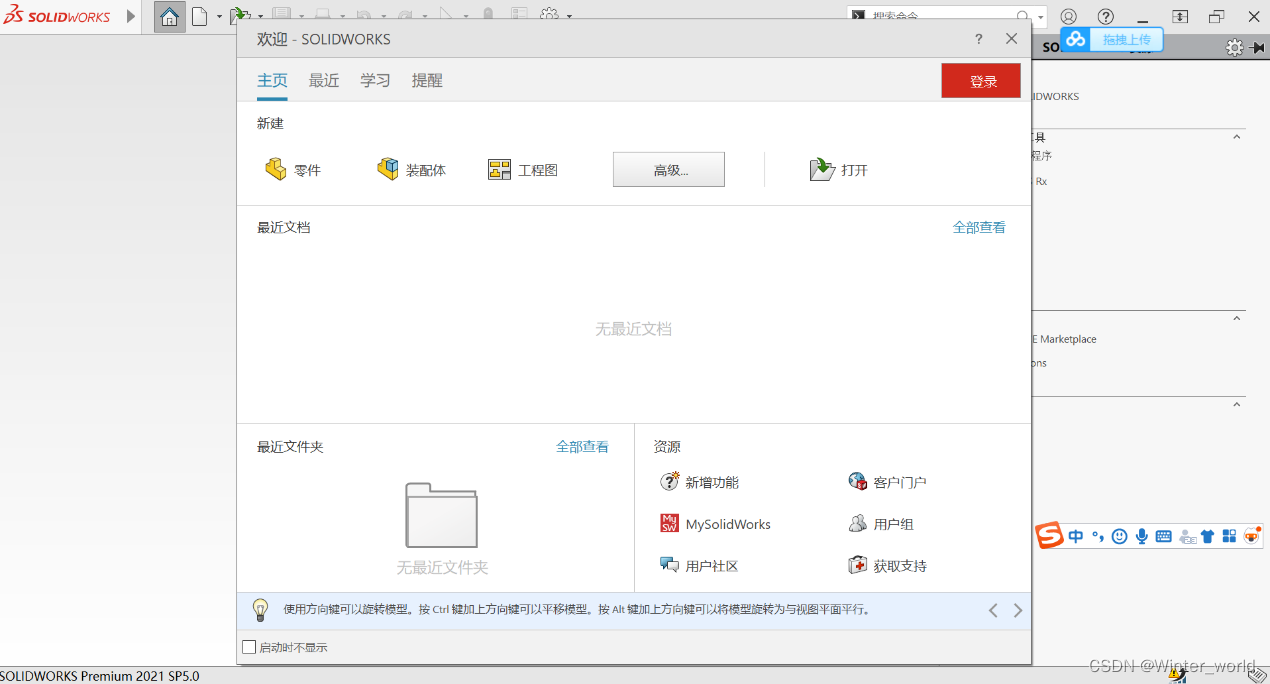Image resolution: width=1270 pixels, height=684 pixels.
Task: Show next tip with right arrow
Action: tap(1018, 610)
